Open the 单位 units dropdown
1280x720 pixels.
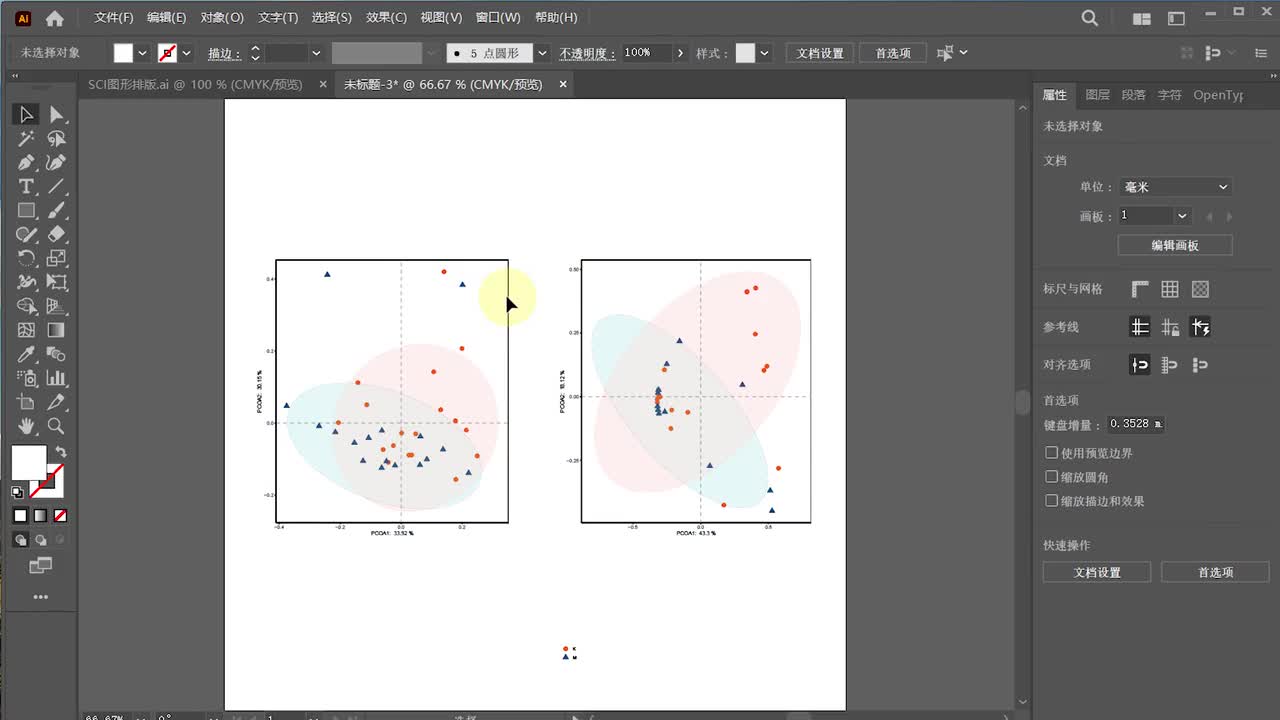1175,187
